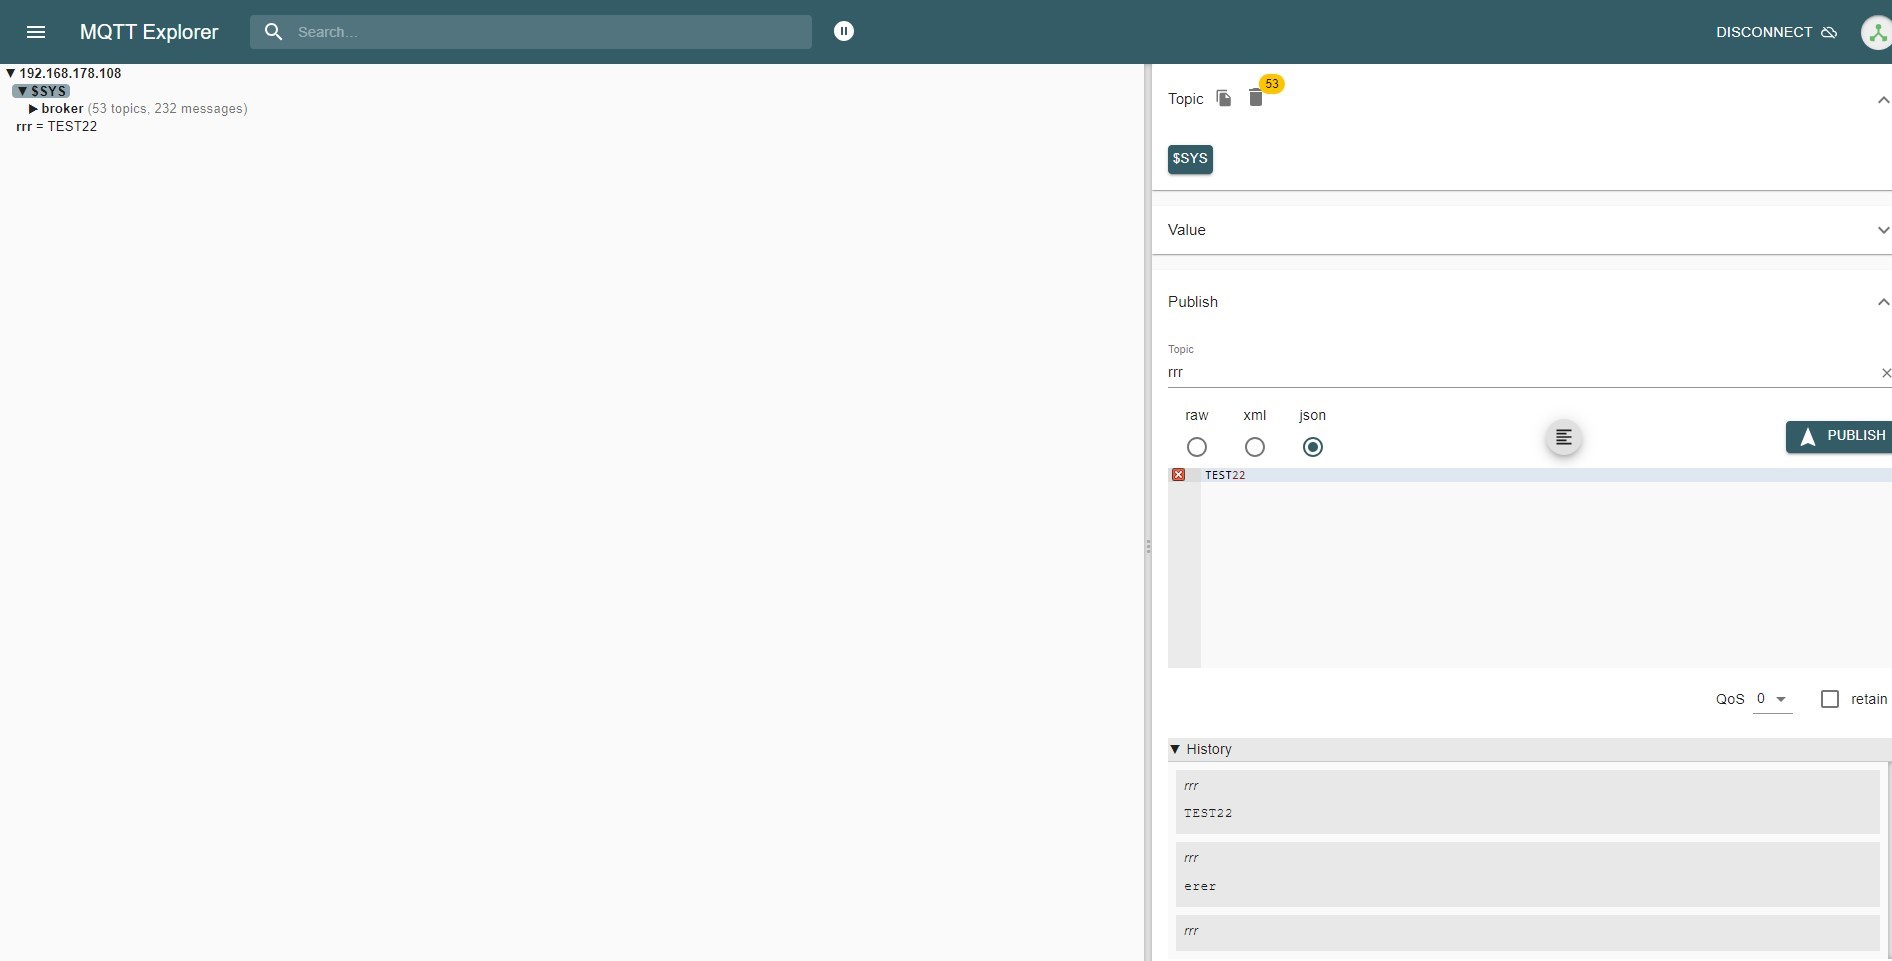Open the QoS dropdown

(x=1772, y=699)
